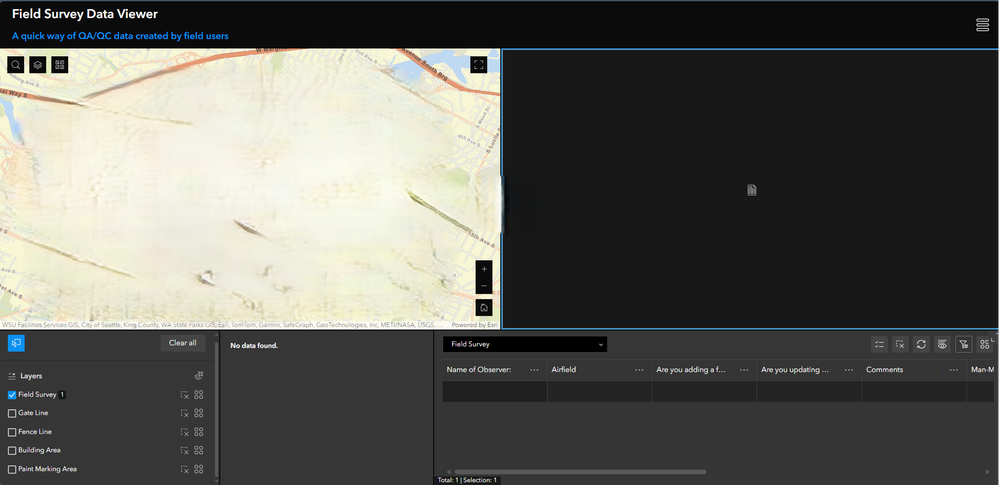999x485 pixels.
Task: Check the Building Area layer checkbox
Action: 11,451
